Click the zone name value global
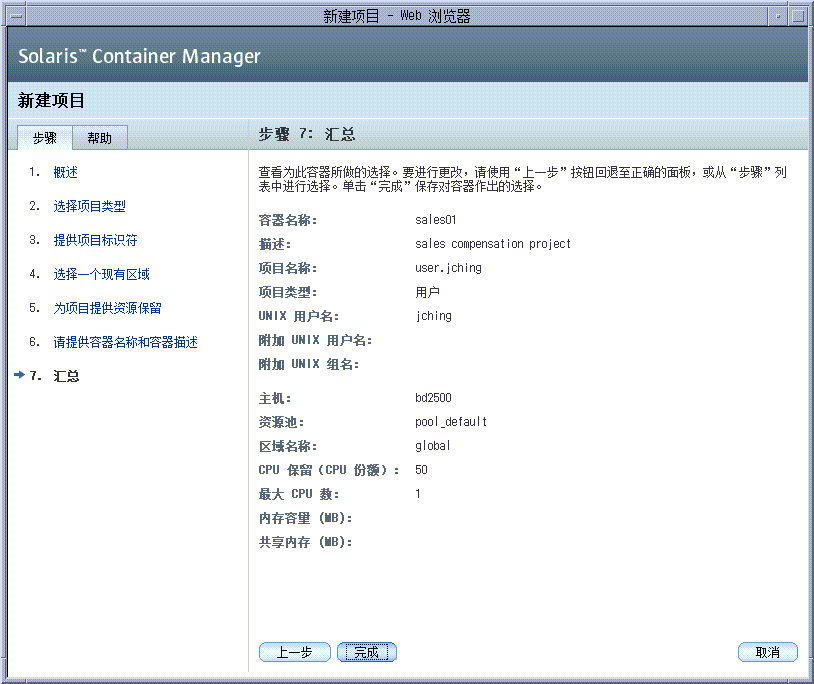The image size is (814, 684). point(432,446)
